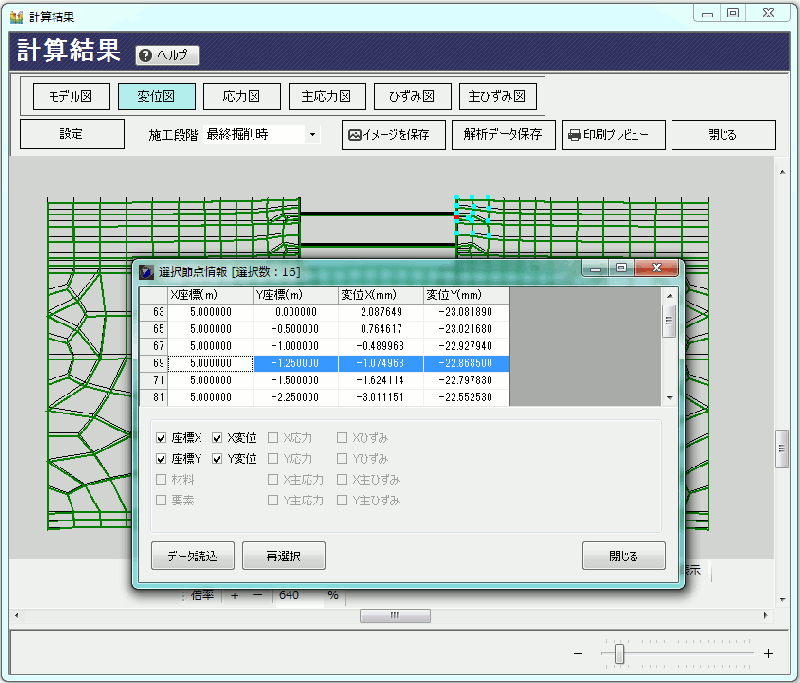Viewport: 800px width, 683px height.
Task: Toggle the X主応力 checkbox
Action: pos(273,479)
